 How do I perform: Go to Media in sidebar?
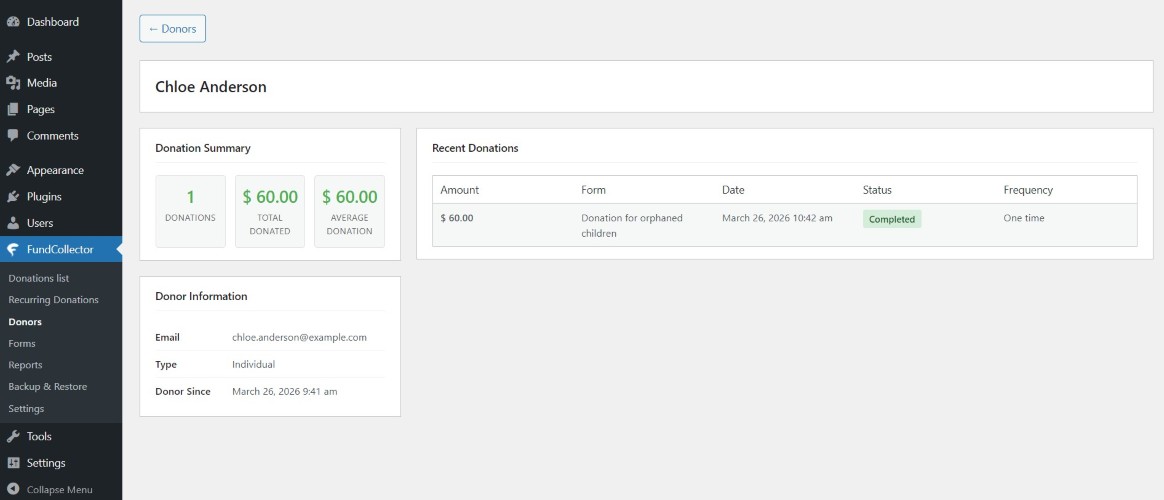(x=42, y=83)
